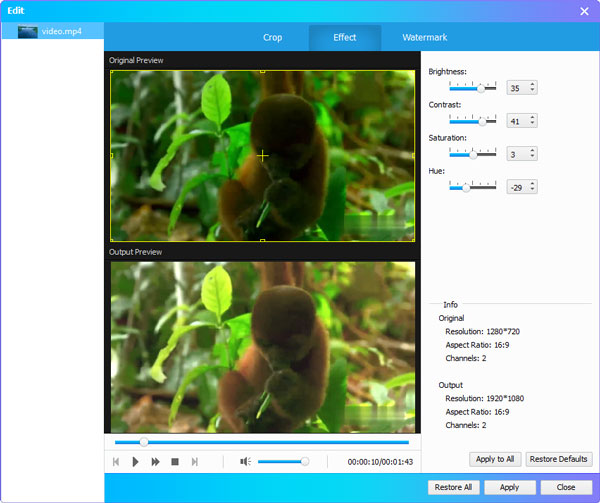Click the Contrast slider handle
This screenshot has width=600, height=503.
(483, 122)
